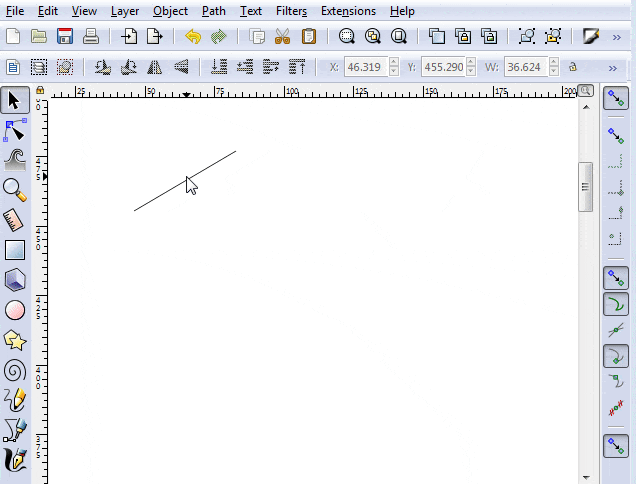Image resolution: width=636 pixels, height=484 pixels.
Task: Click the X coordinate input field
Action: (x=363, y=68)
